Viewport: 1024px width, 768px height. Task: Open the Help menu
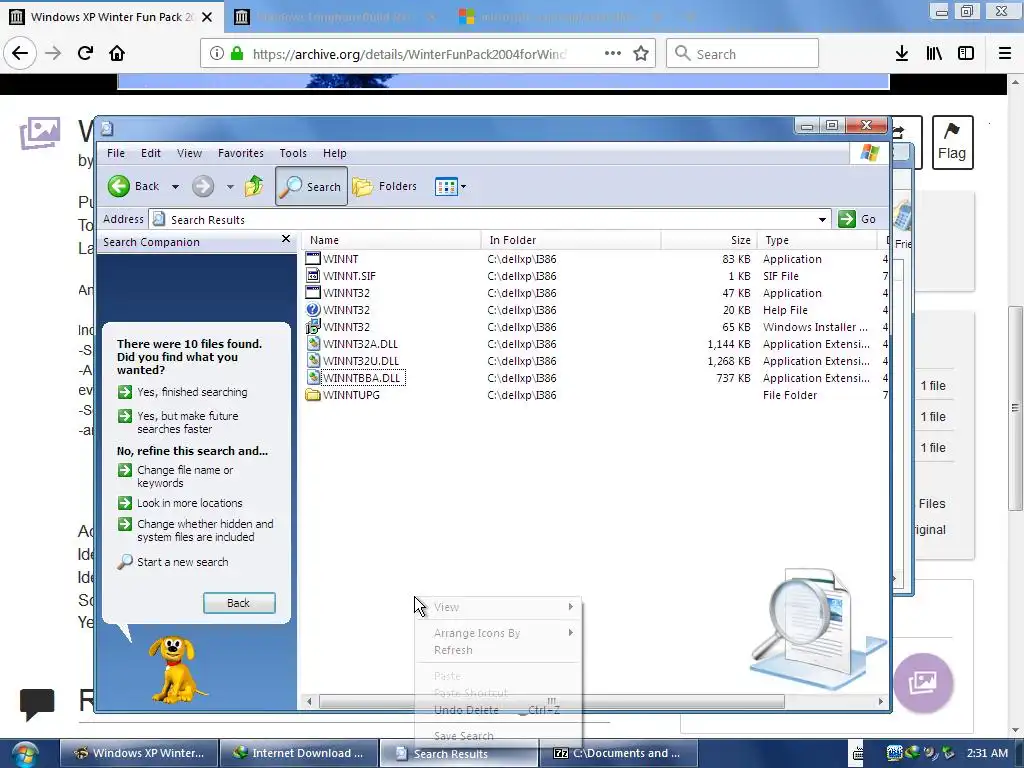334,153
